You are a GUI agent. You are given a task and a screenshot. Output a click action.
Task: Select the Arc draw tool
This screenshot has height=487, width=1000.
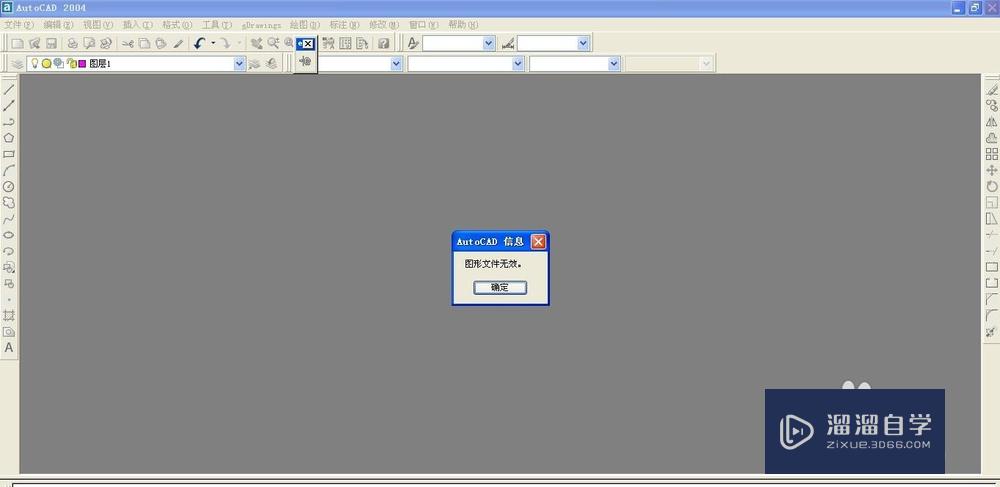point(9,170)
